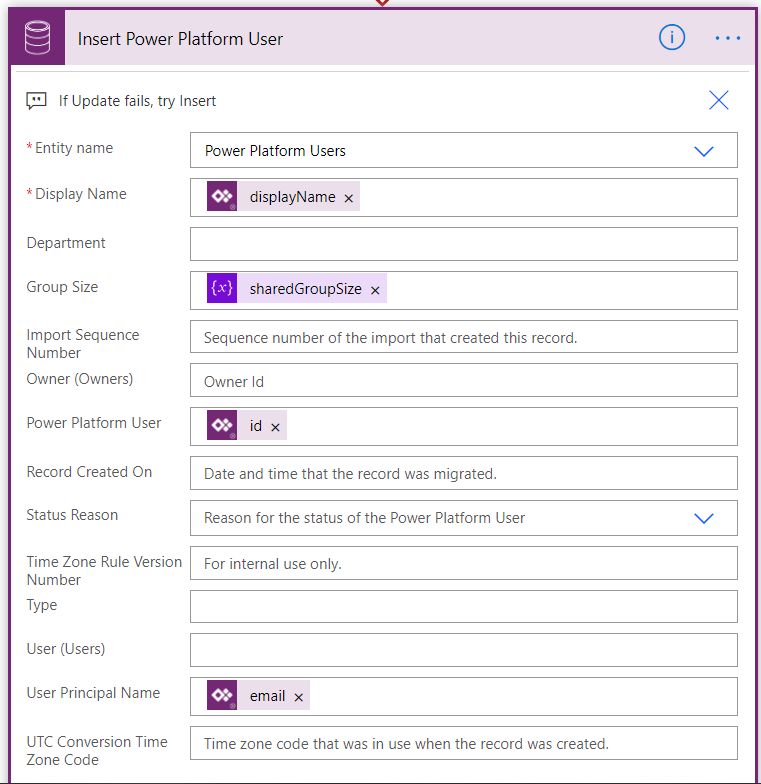
Task: Click the Power Platform User label
Action: coord(94,423)
